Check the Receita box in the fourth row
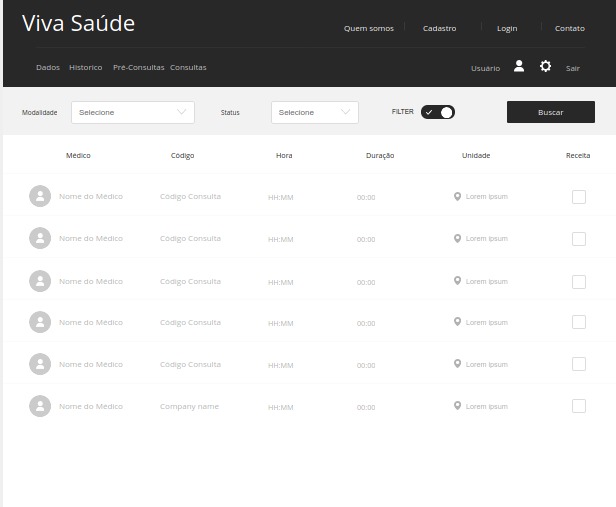The height and width of the screenshot is (507, 616). 579,322
